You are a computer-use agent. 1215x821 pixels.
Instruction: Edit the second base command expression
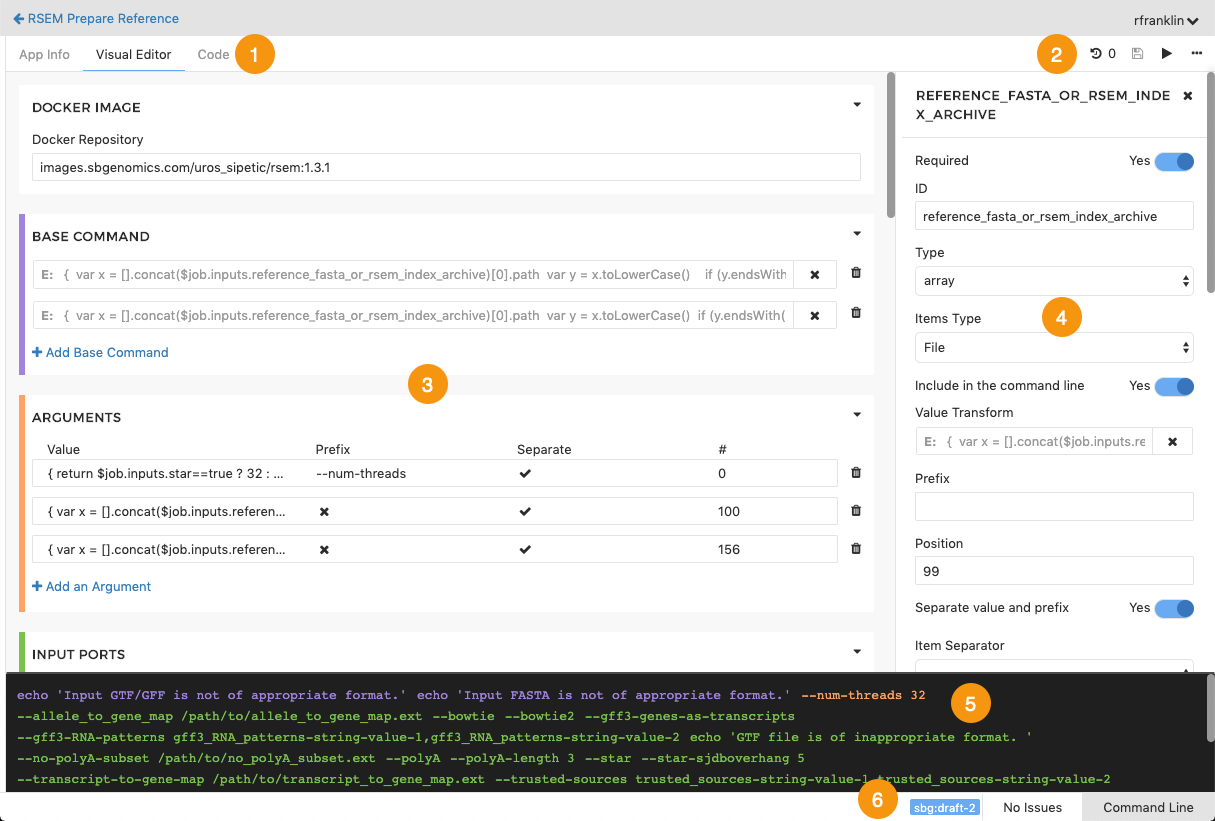point(413,315)
